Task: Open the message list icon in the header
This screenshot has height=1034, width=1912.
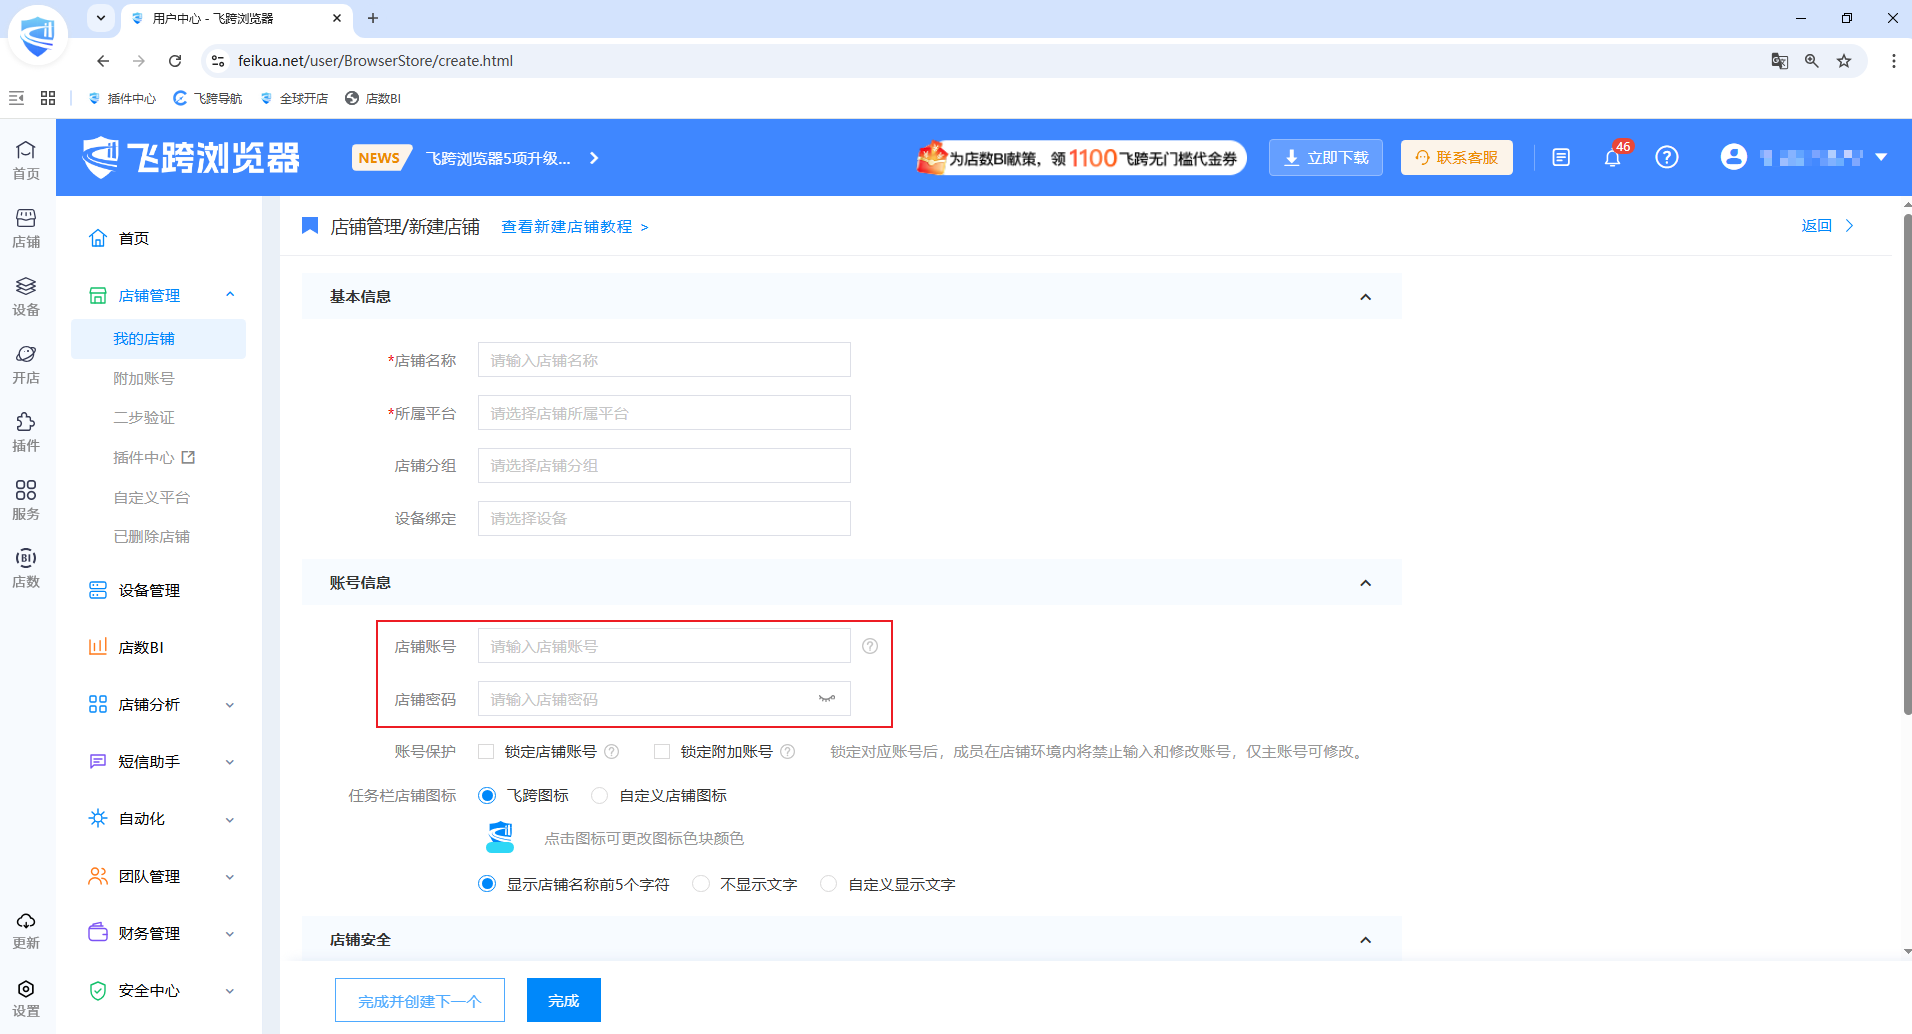Action: 1561,157
